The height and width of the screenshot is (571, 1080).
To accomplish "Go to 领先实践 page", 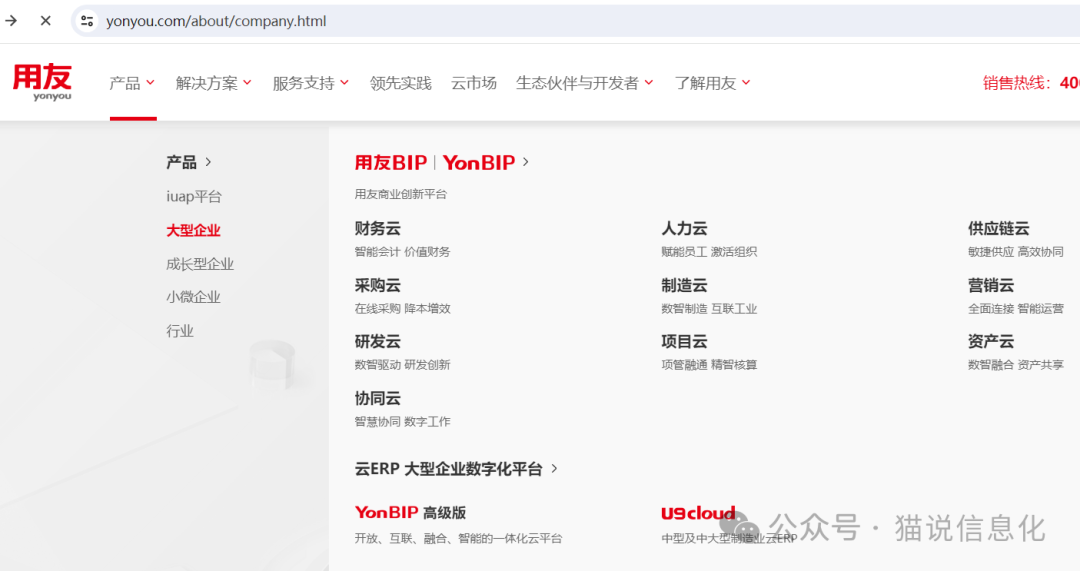I will (400, 83).
